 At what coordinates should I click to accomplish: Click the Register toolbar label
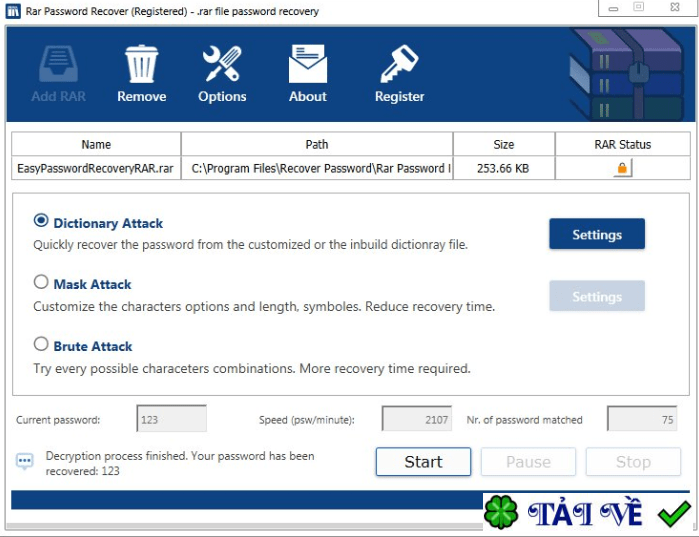399,96
